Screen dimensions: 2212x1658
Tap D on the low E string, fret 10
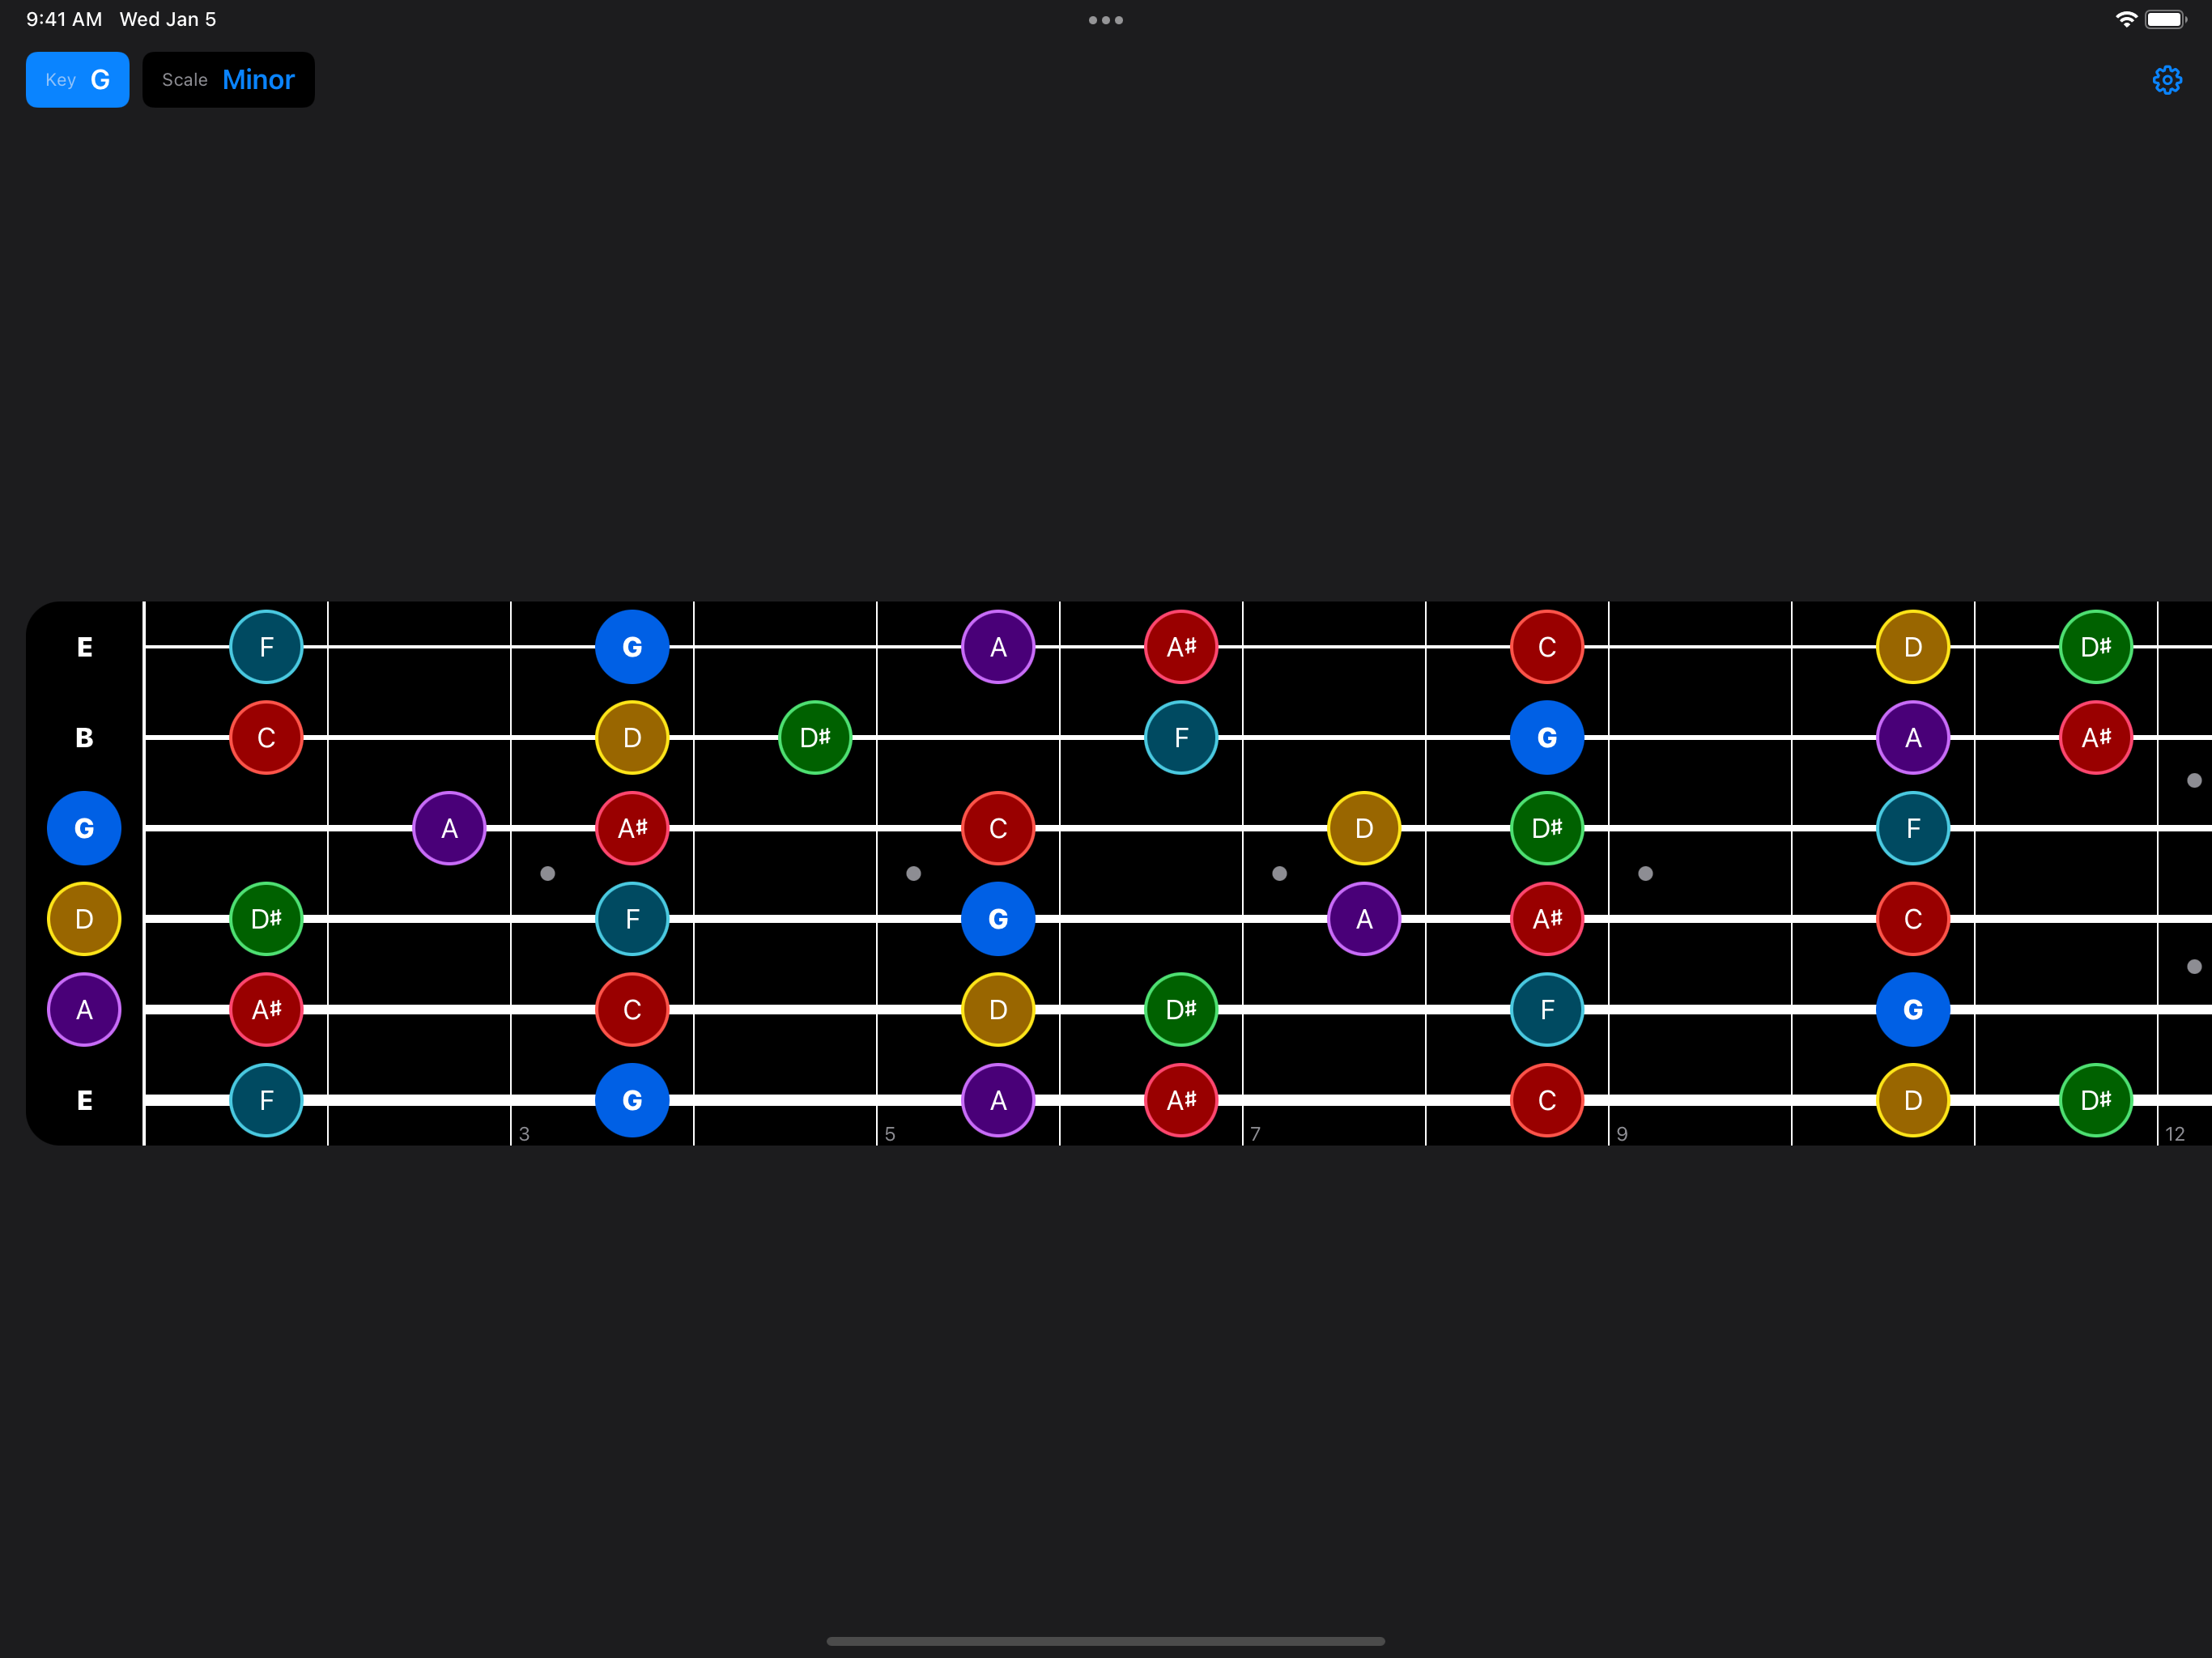1913,1100
